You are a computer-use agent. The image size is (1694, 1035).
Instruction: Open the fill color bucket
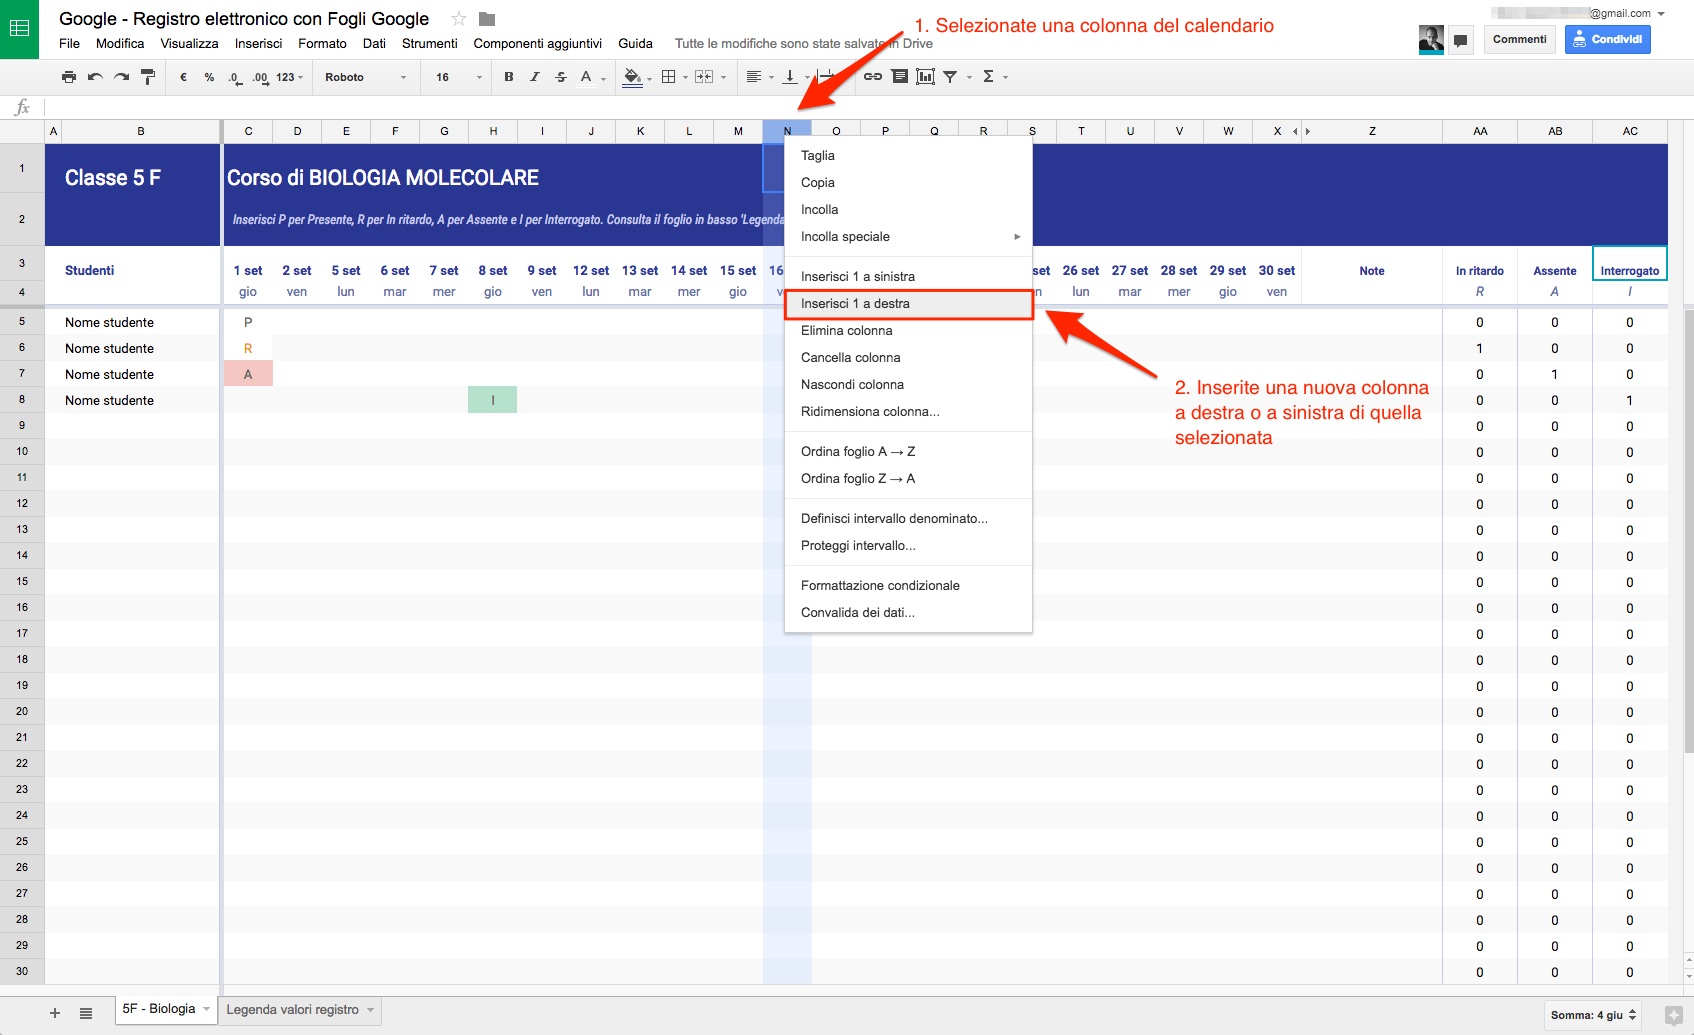pos(632,77)
